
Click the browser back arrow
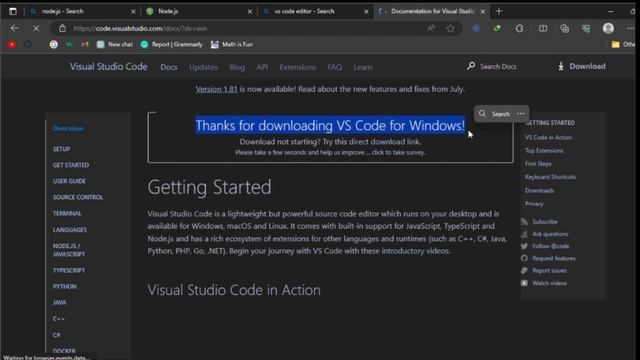15,28
